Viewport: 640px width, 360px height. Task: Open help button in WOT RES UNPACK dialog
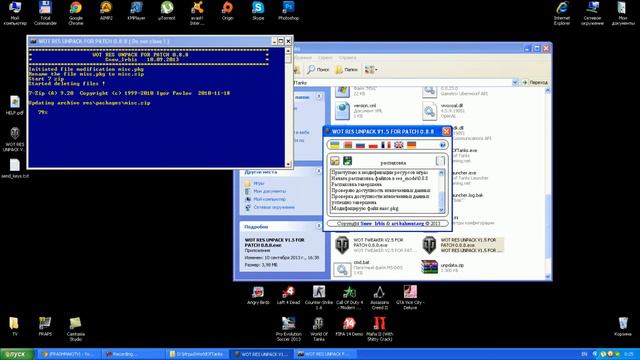point(442,145)
